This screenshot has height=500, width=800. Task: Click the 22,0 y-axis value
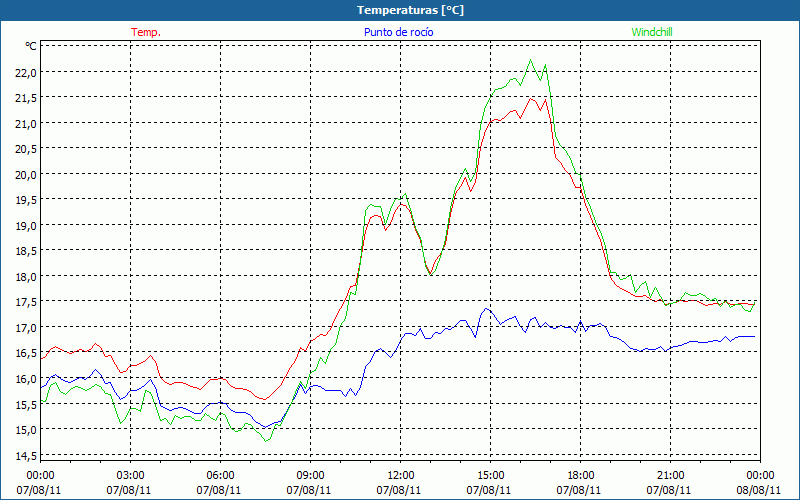(x=27, y=72)
